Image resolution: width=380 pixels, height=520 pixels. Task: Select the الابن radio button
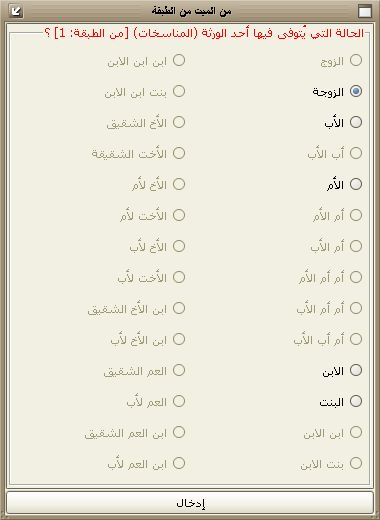[356, 370]
